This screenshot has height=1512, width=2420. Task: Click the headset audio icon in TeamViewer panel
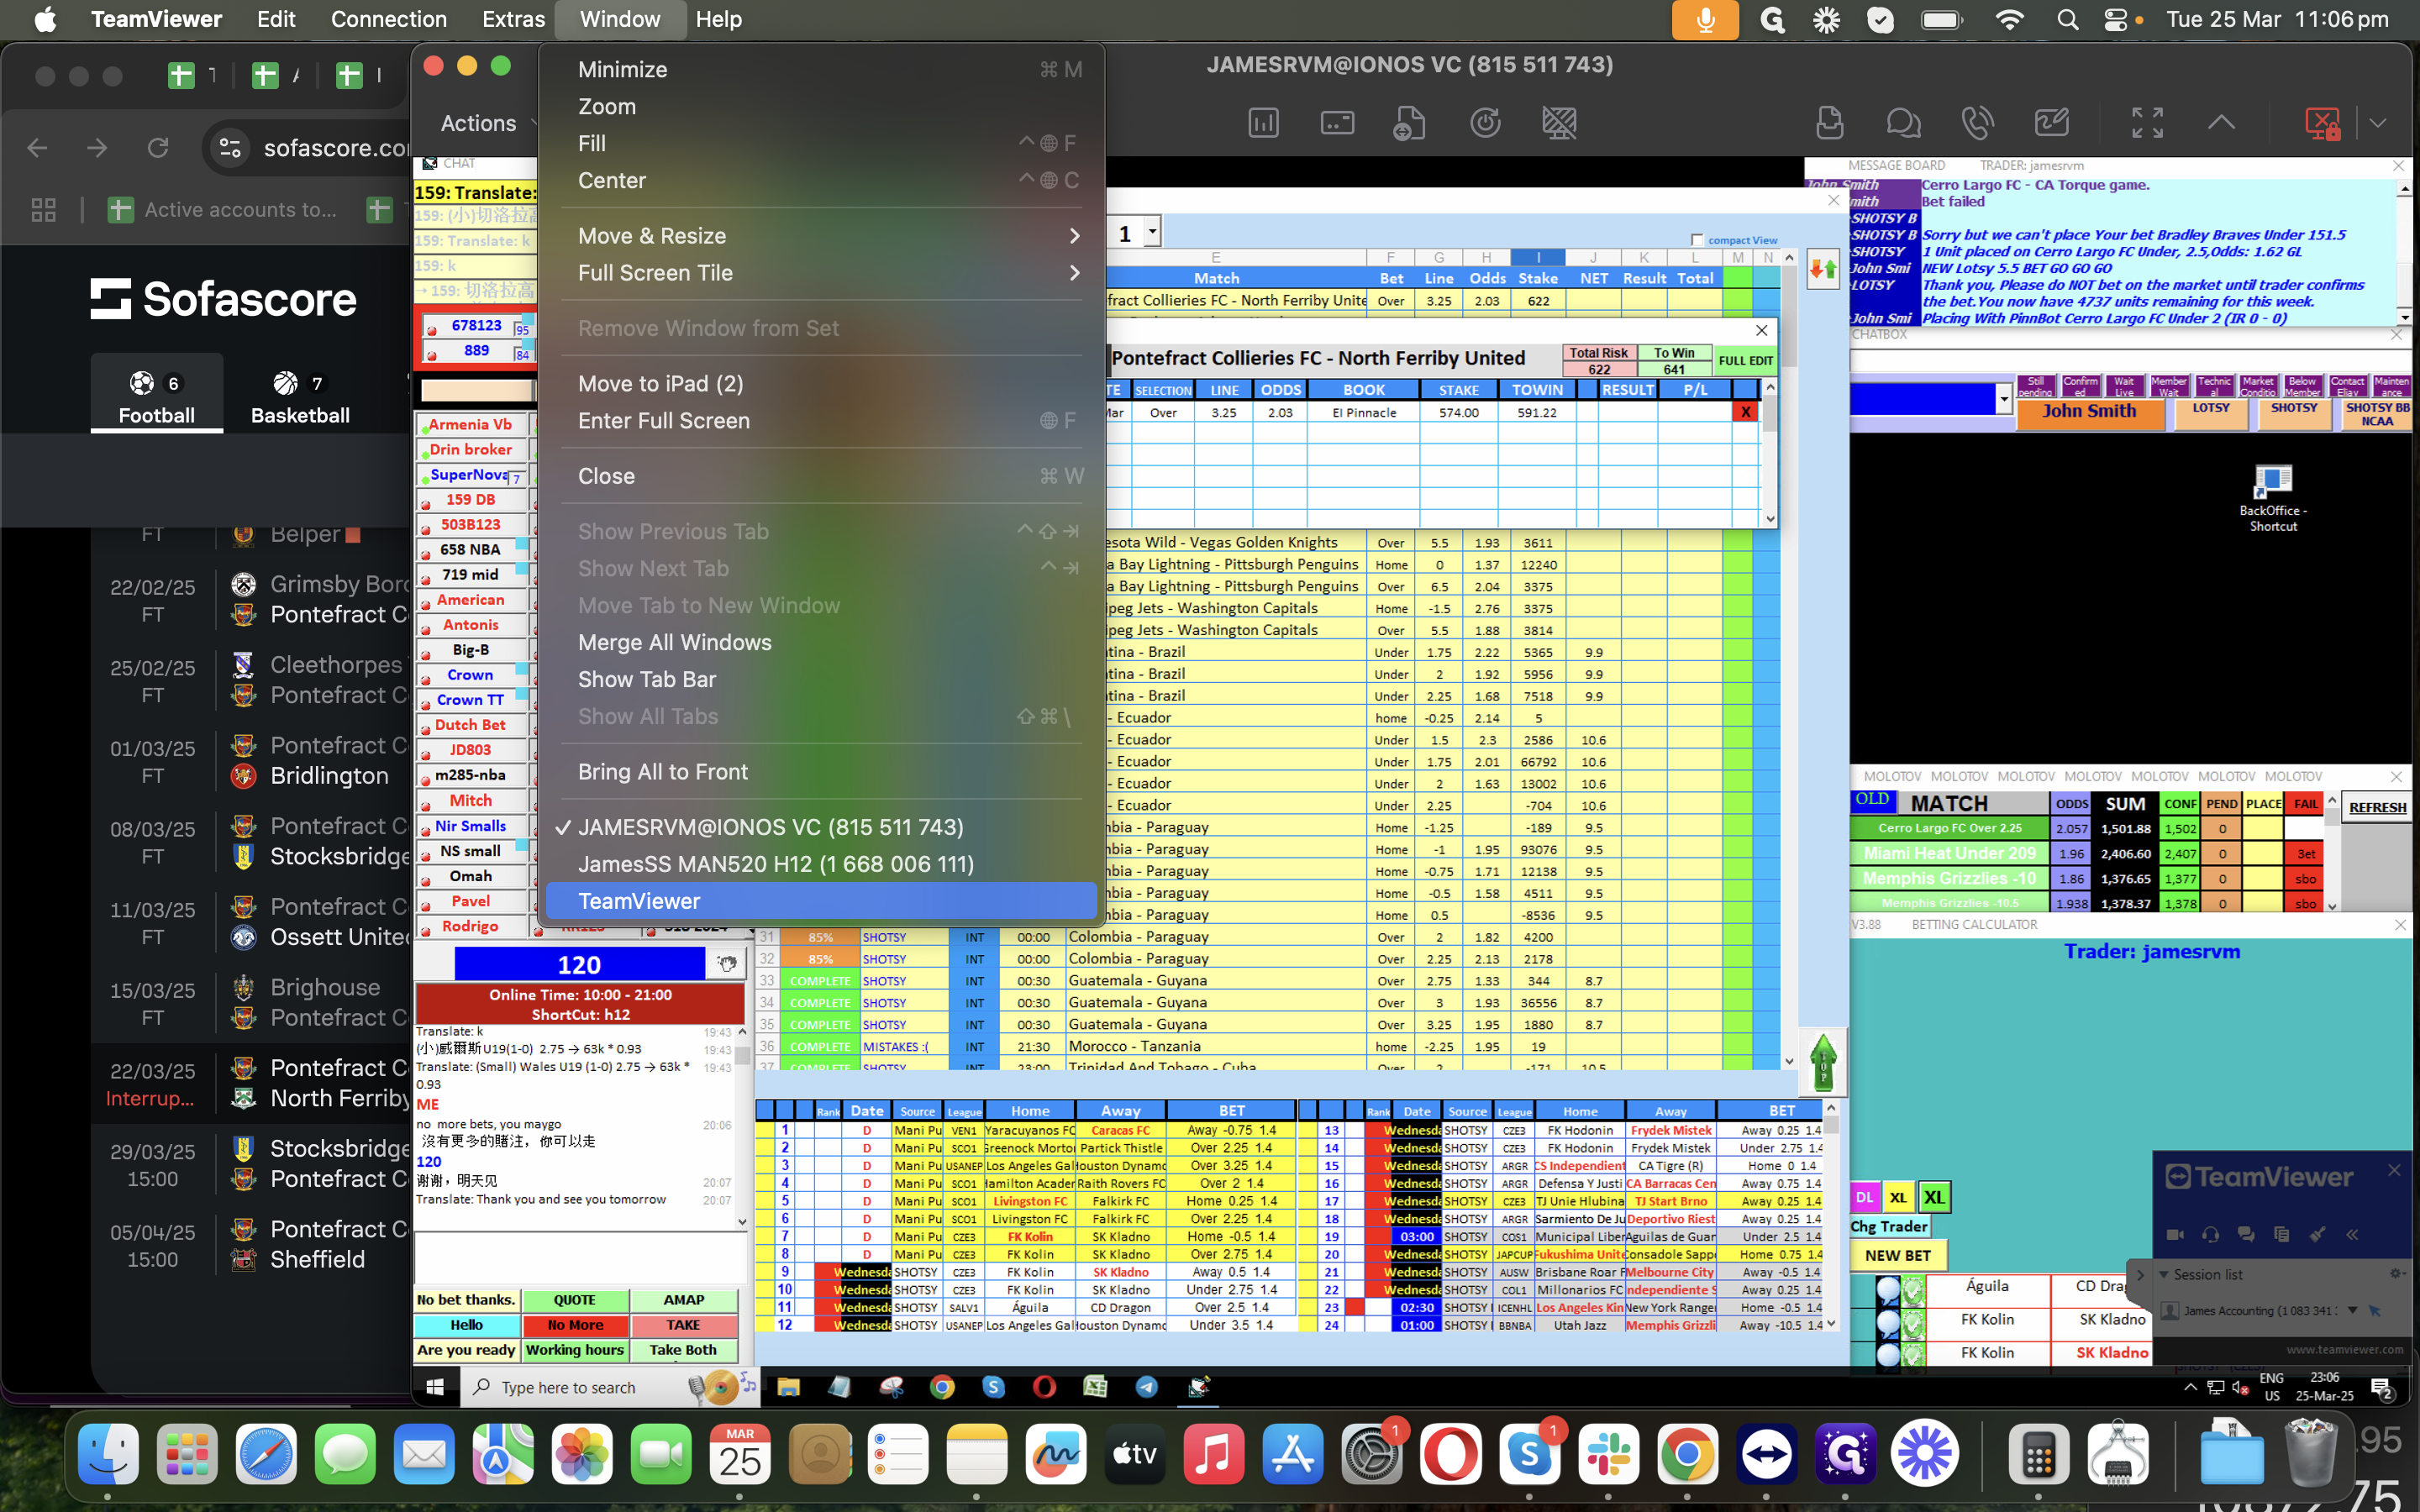point(2210,1234)
